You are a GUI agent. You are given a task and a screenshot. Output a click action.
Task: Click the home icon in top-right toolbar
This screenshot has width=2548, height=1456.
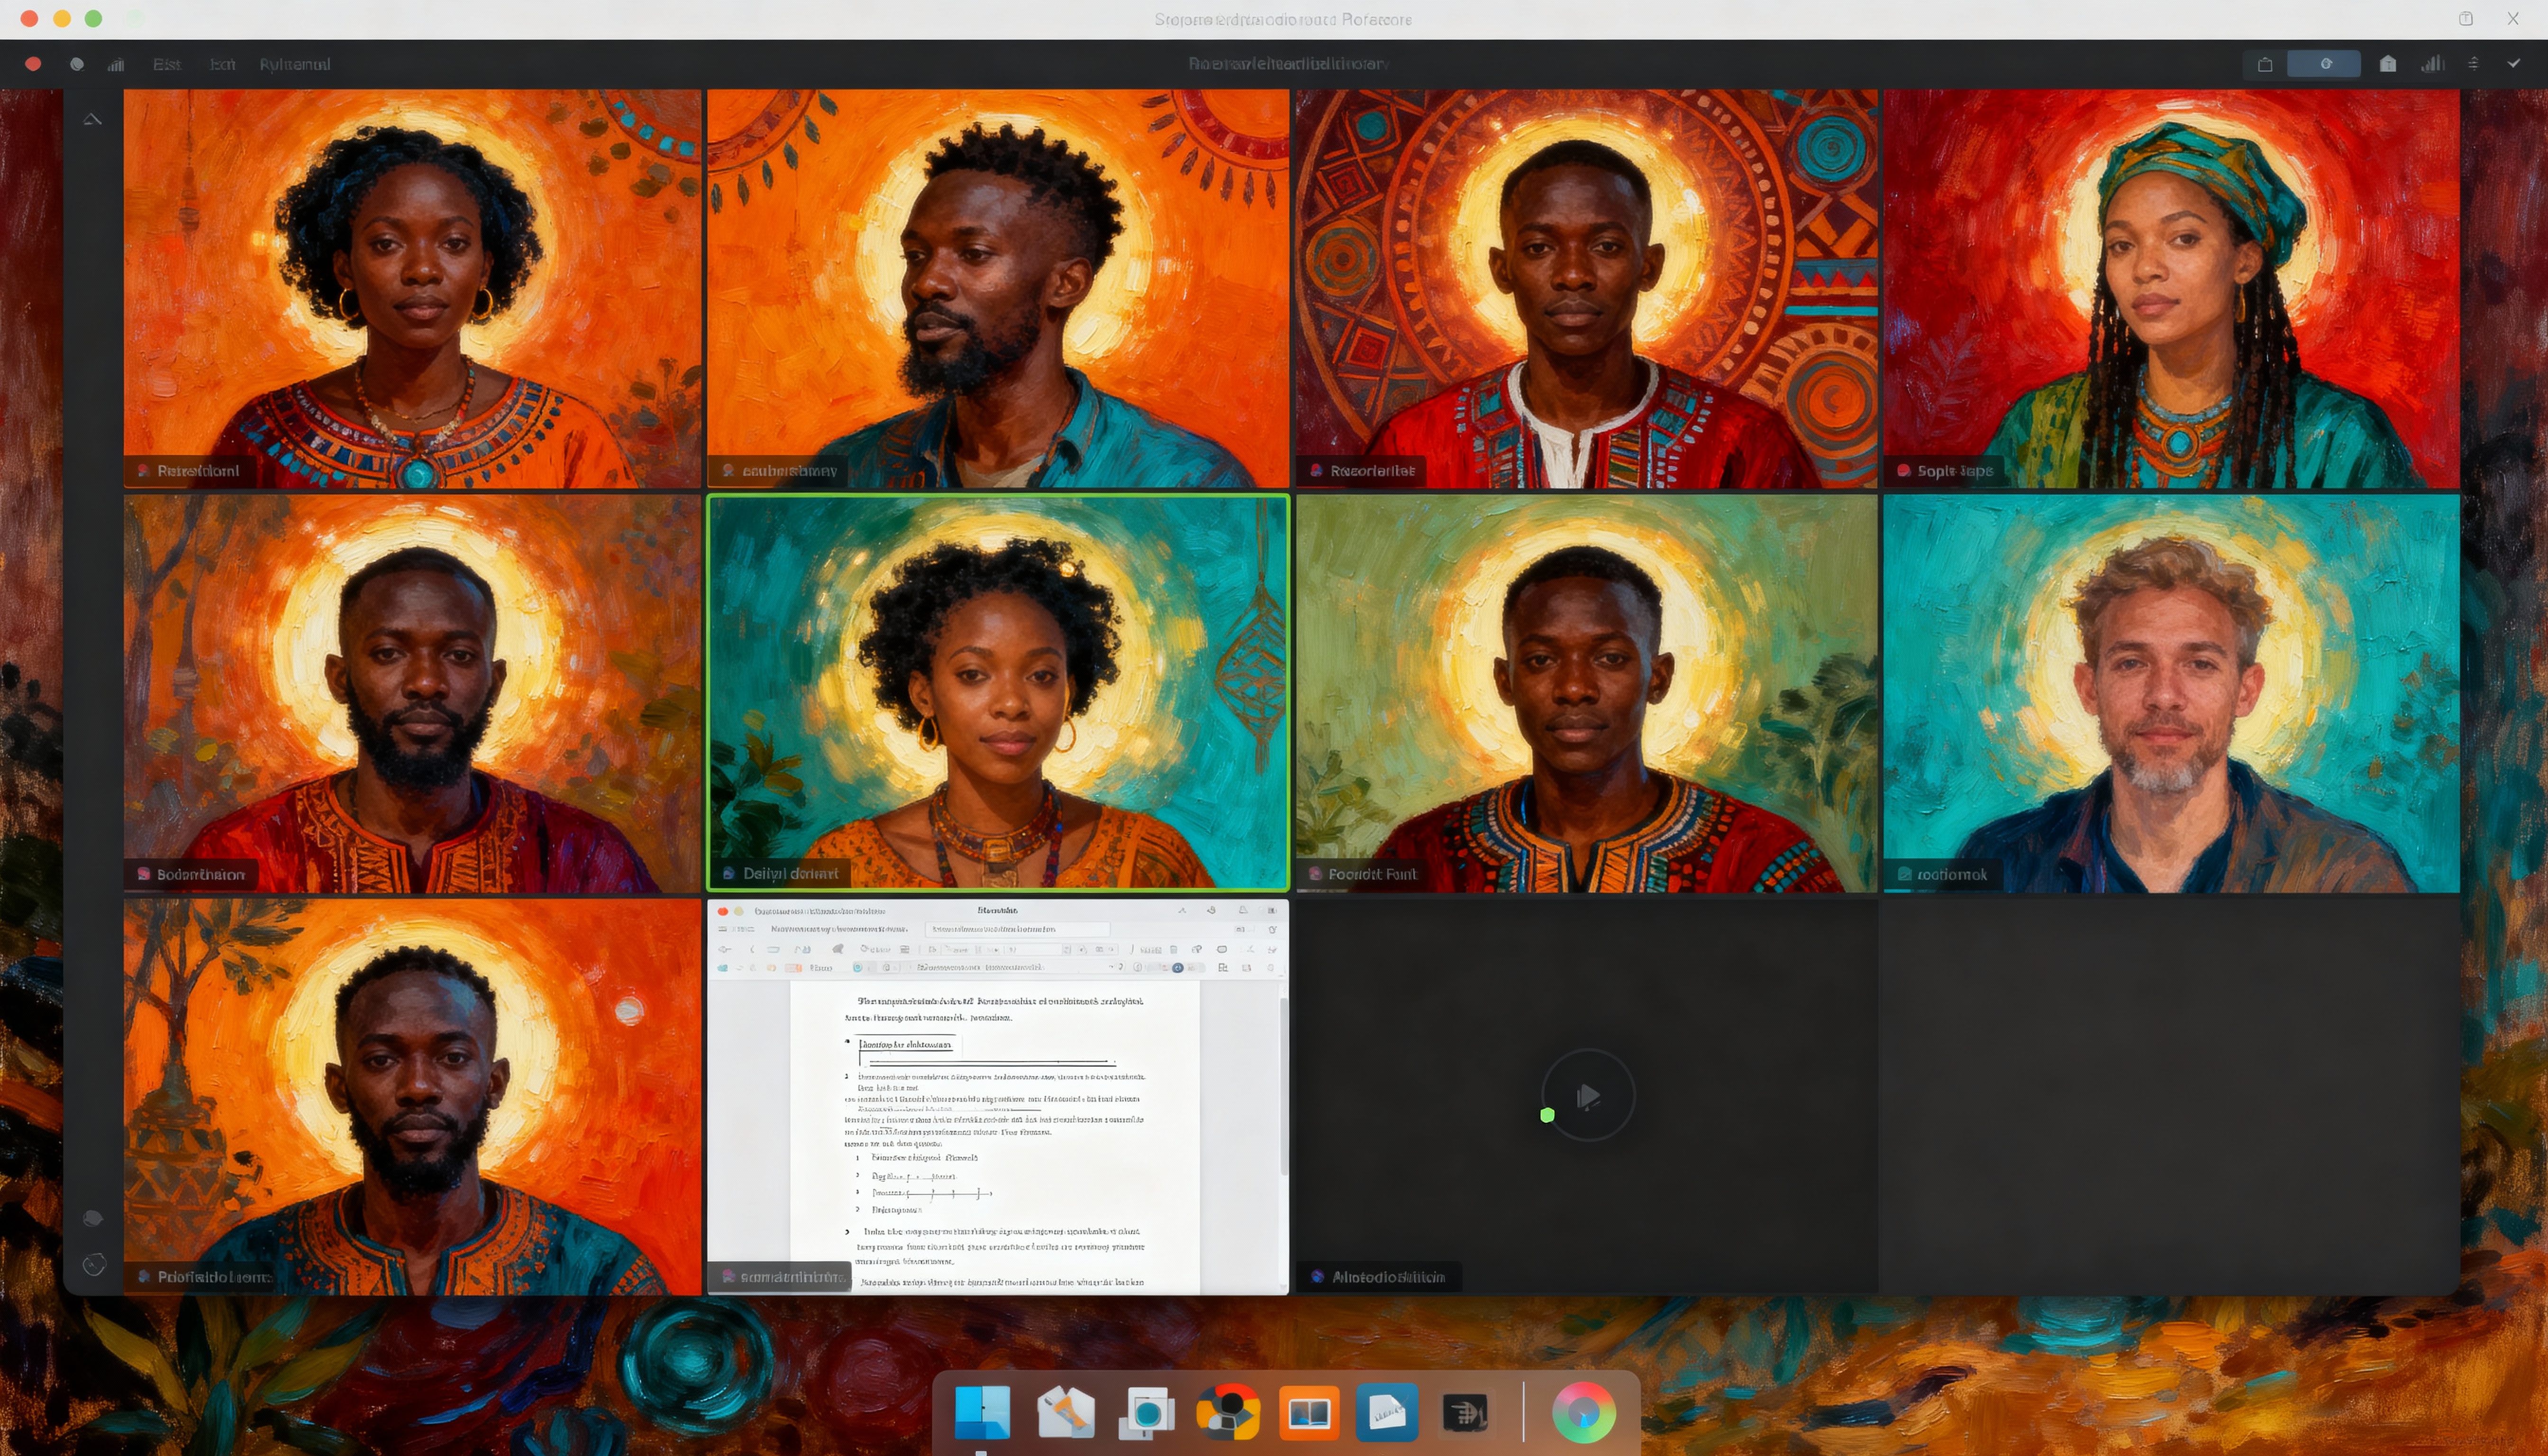click(x=2388, y=64)
